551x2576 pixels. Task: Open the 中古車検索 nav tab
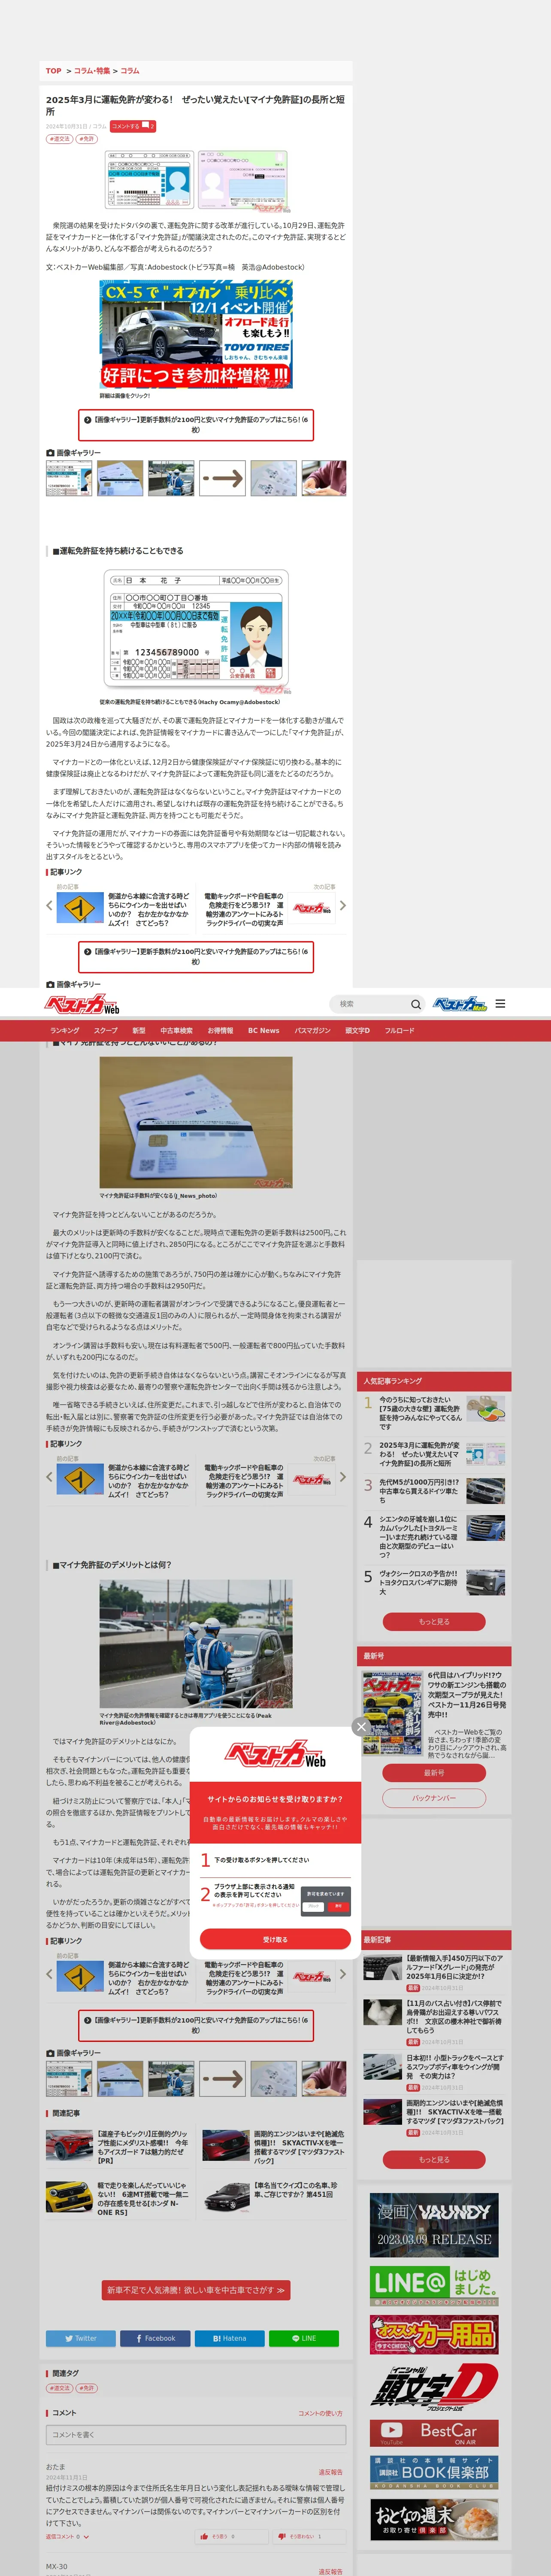coord(176,1030)
